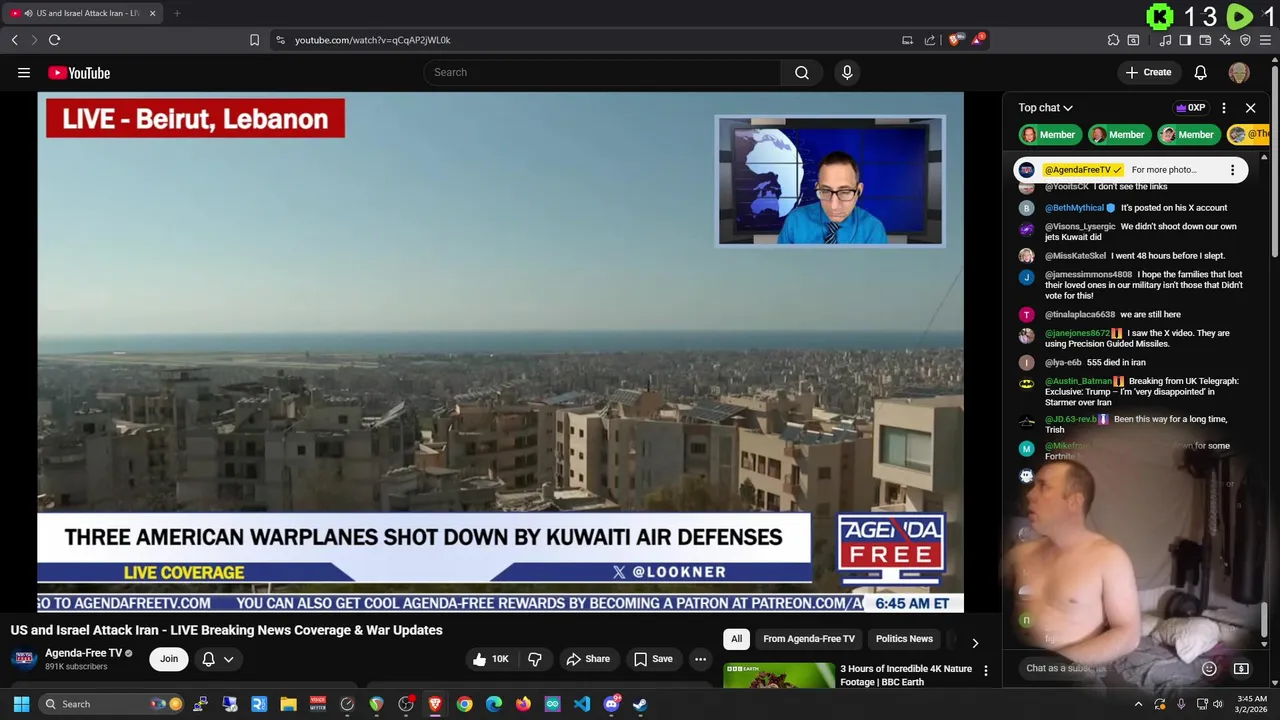Open the browser main menu
Viewport: 1280px width, 720px height.
pyautogui.click(x=1265, y=40)
